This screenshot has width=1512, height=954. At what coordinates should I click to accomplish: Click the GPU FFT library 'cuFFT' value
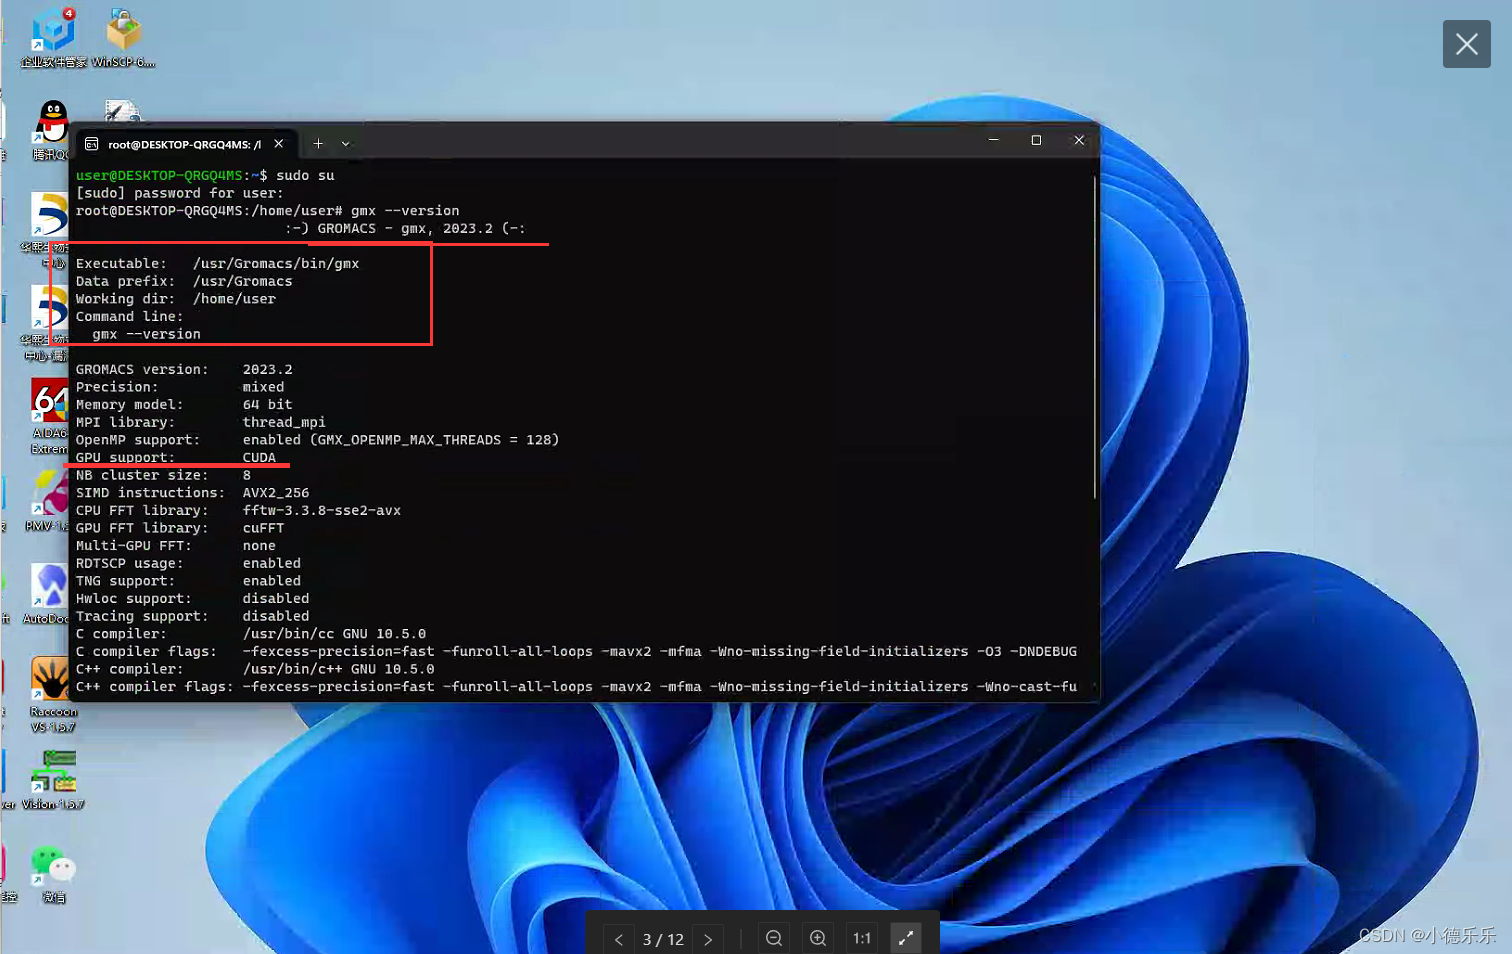coord(263,528)
